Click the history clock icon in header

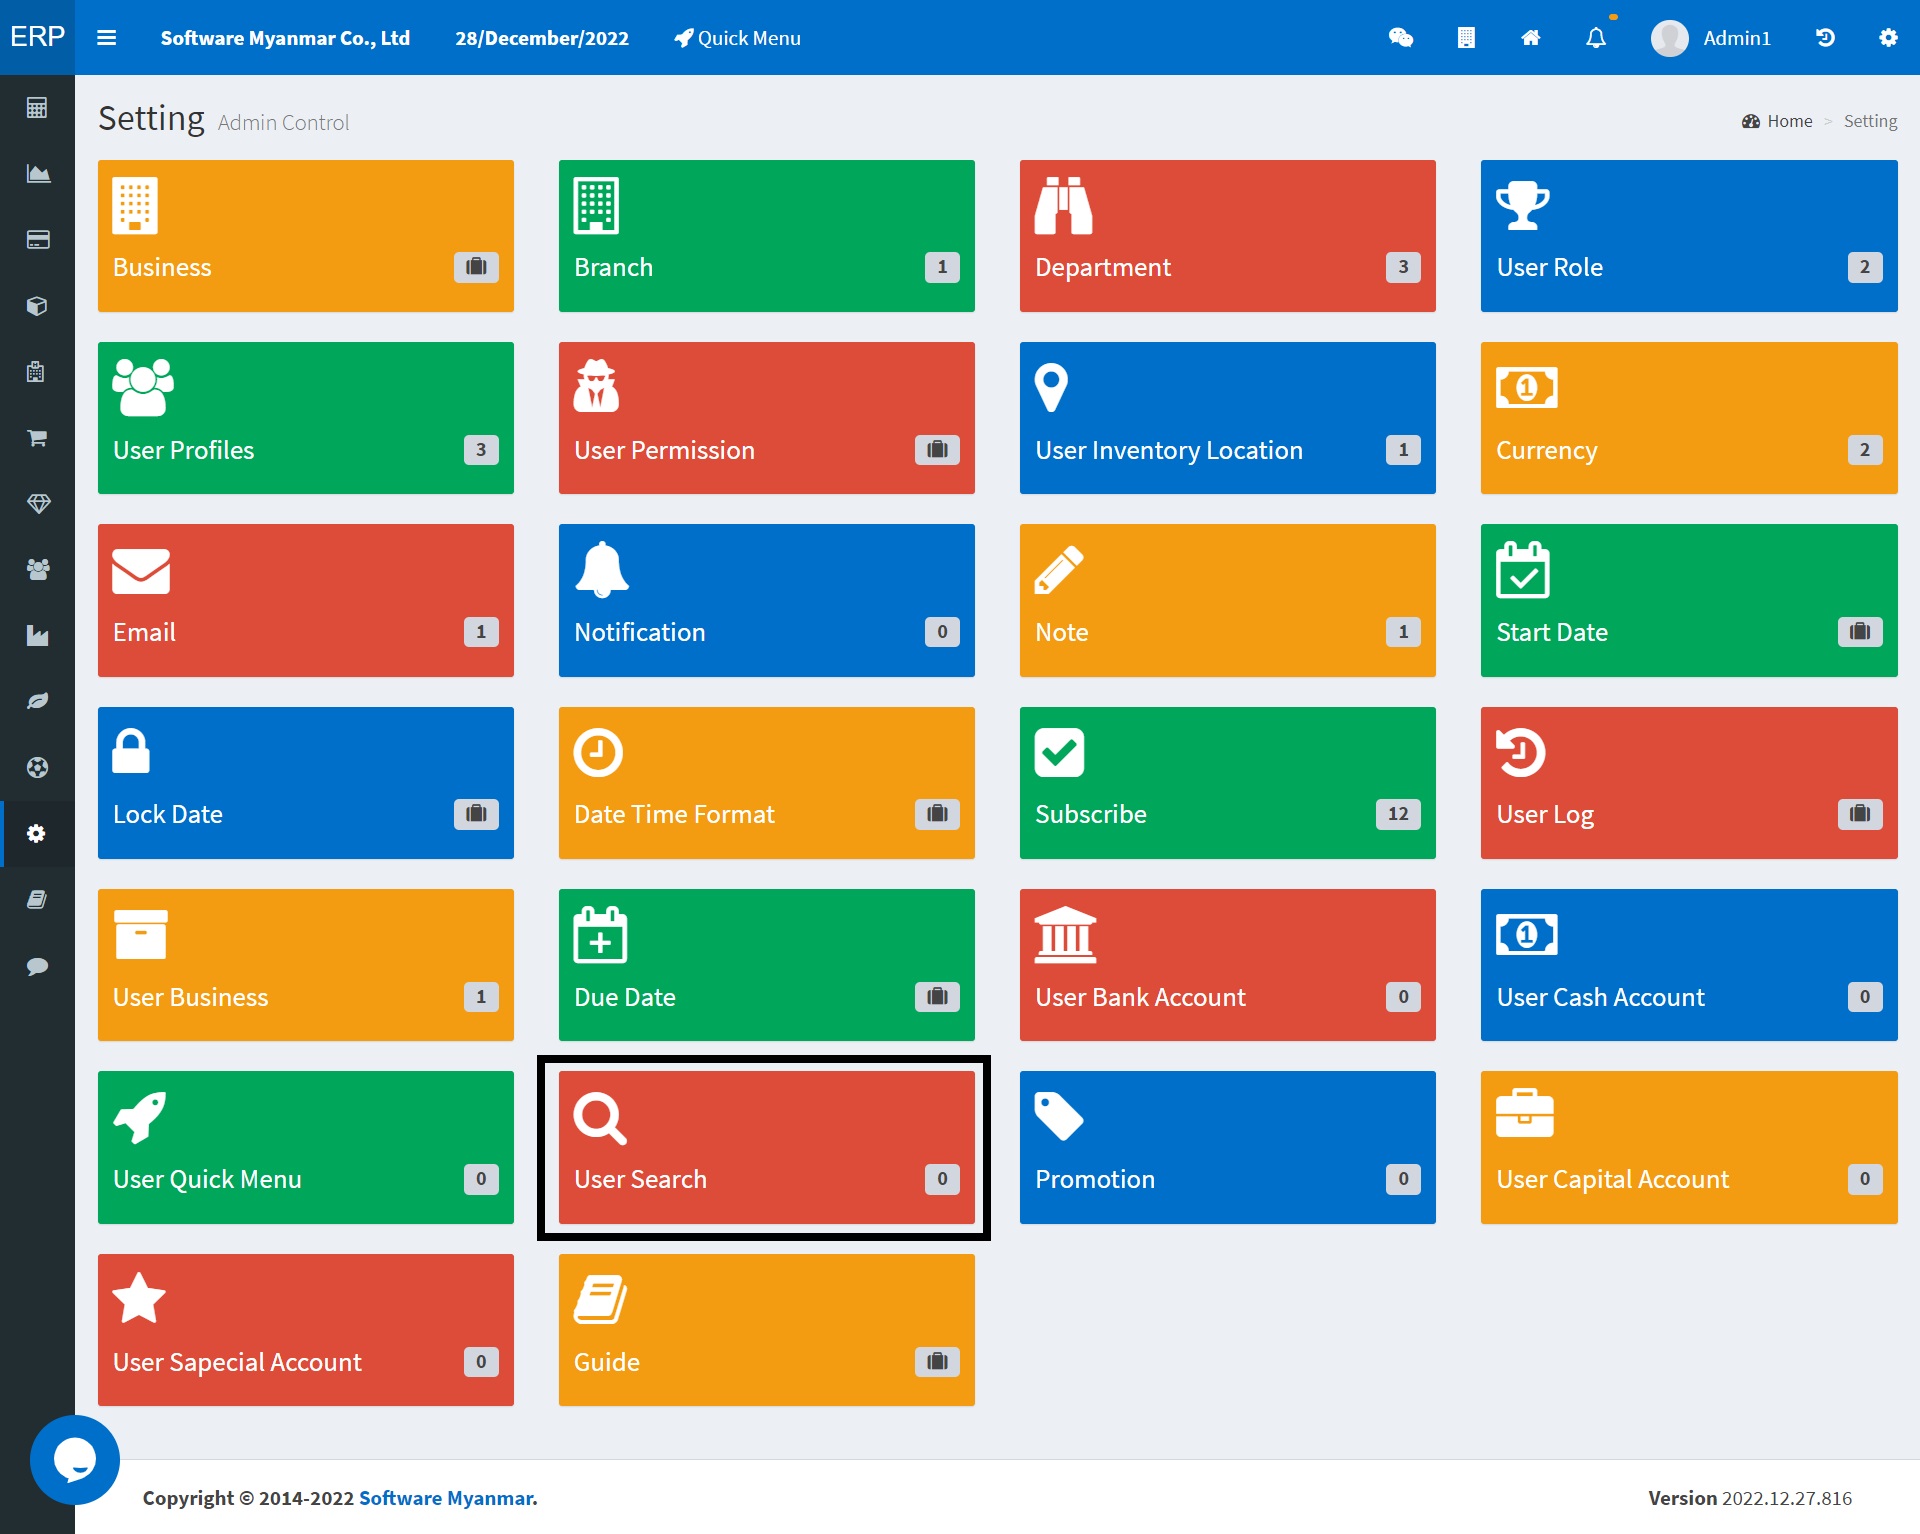pyautogui.click(x=1825, y=38)
